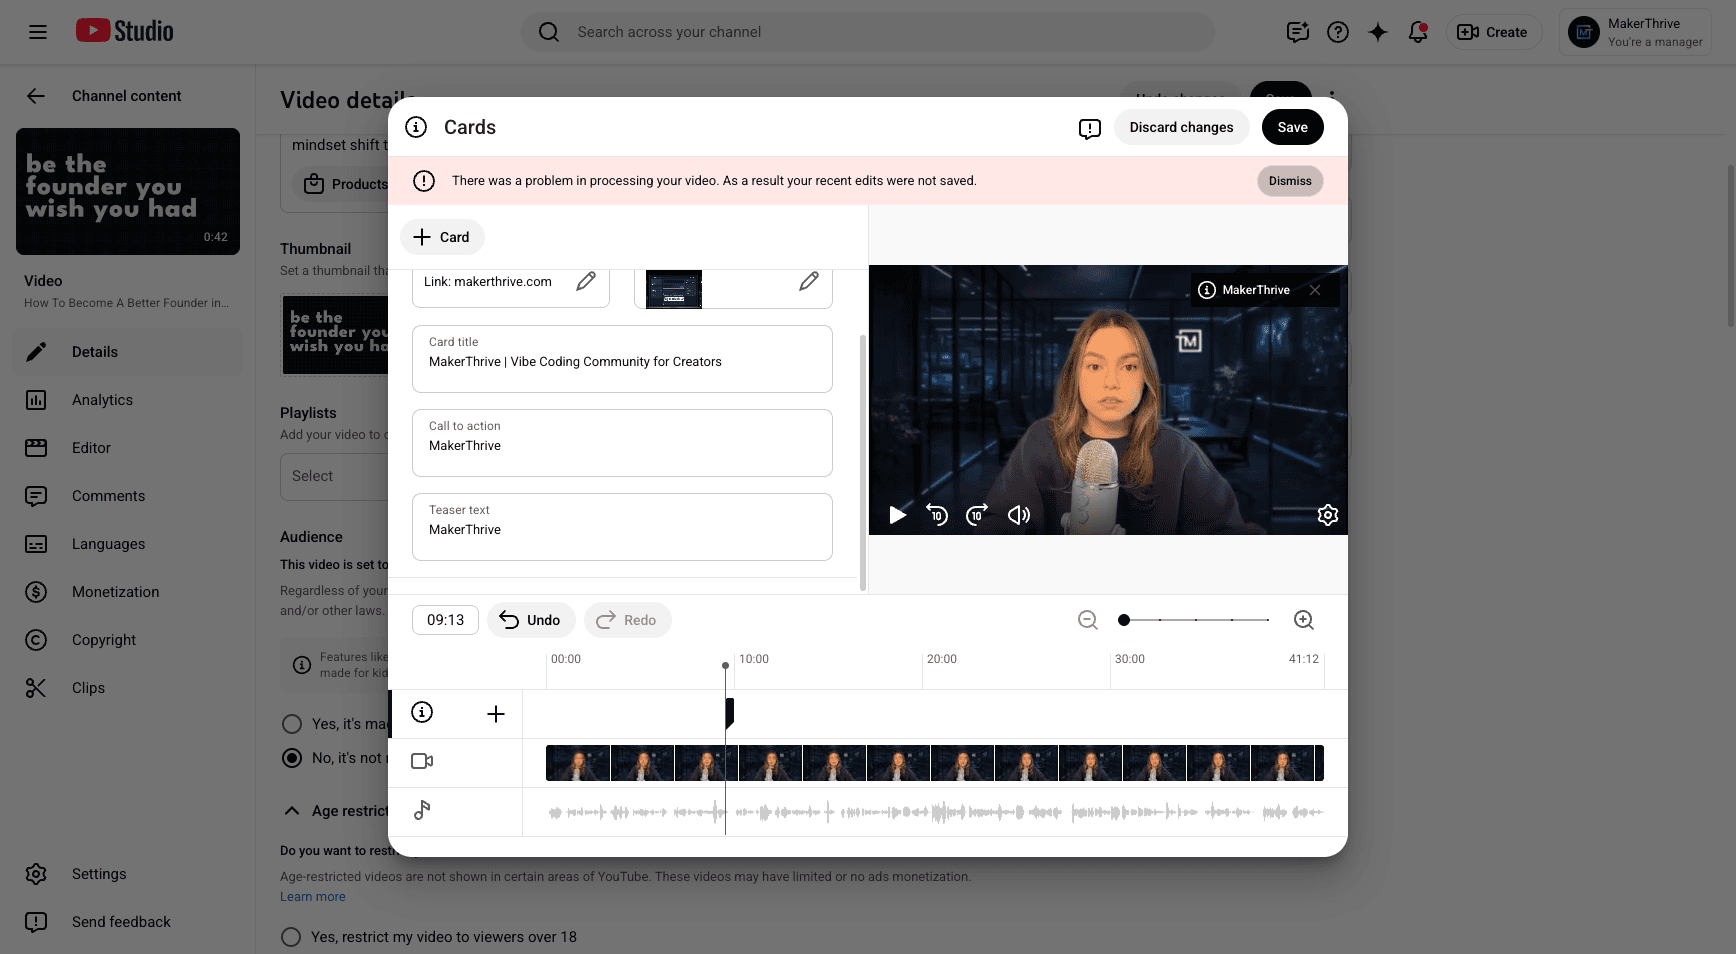
Task: Go back using the Channel content arrow
Action: point(36,96)
